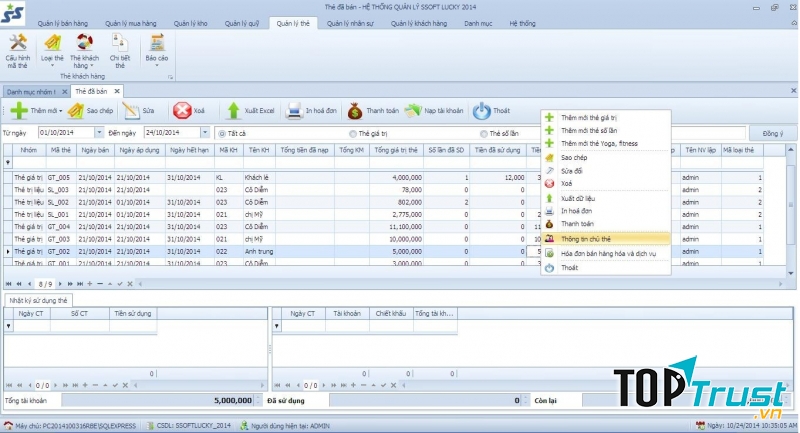Click the Thanh toán money bag icon
The height and width of the screenshot is (433, 800).
point(355,111)
